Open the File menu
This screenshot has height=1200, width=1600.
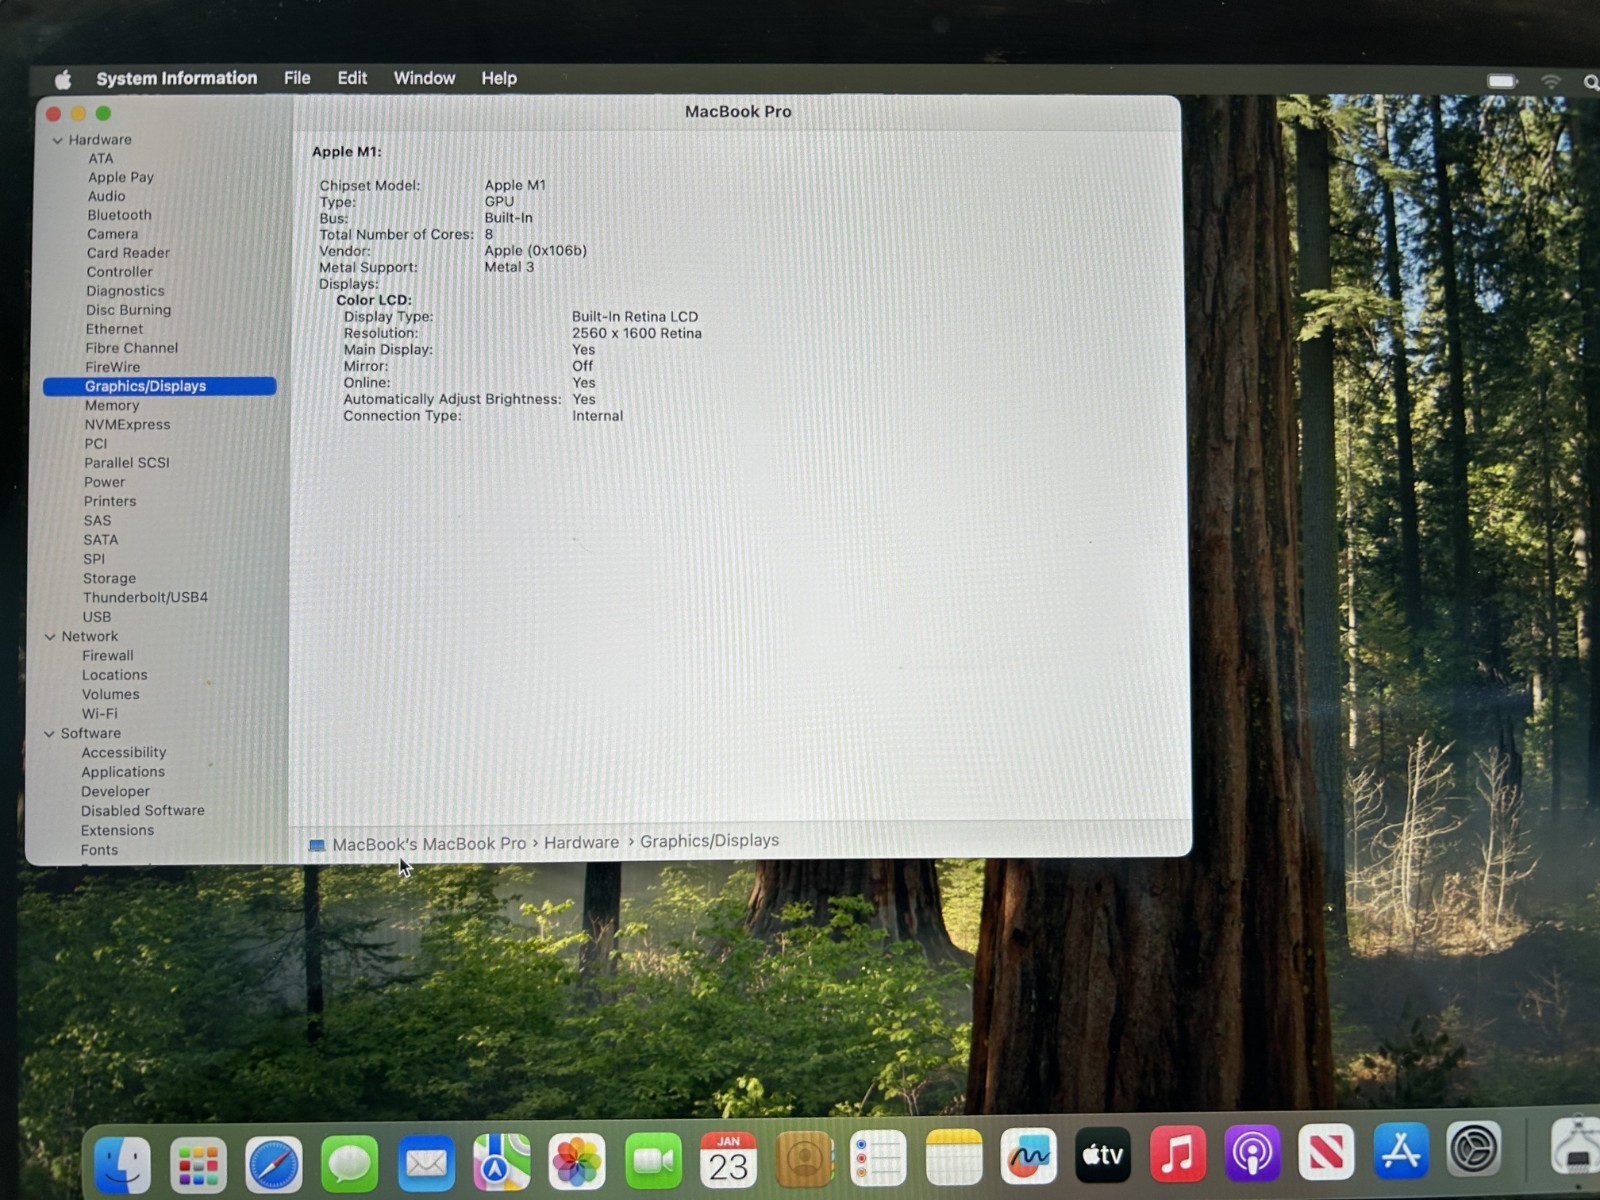point(297,78)
